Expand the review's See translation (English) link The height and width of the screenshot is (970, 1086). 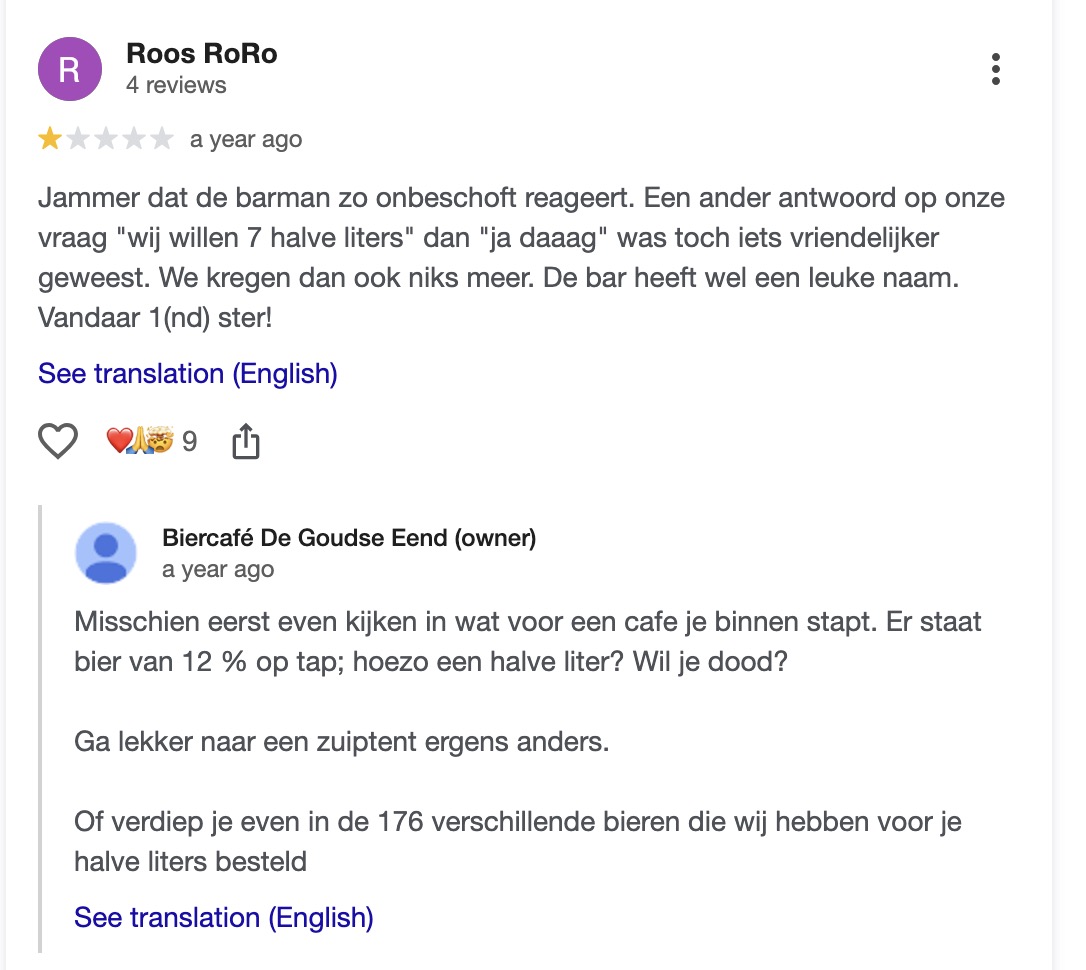(188, 374)
